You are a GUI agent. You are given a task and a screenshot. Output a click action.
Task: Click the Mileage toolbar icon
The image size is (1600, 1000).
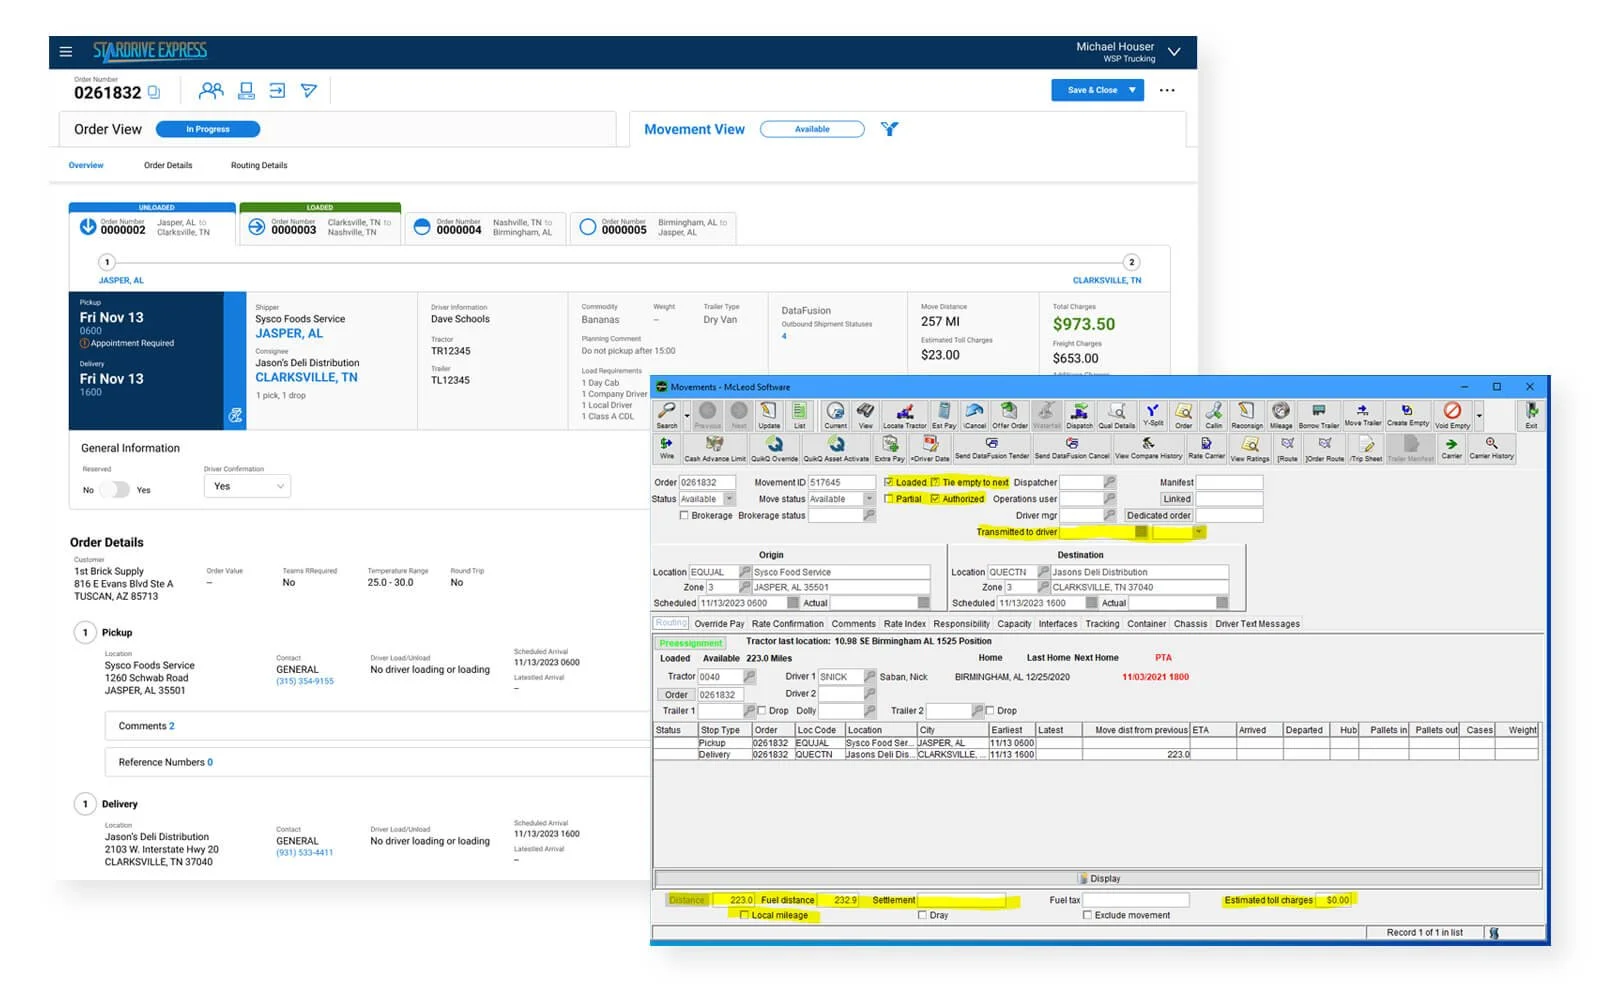1281,416
